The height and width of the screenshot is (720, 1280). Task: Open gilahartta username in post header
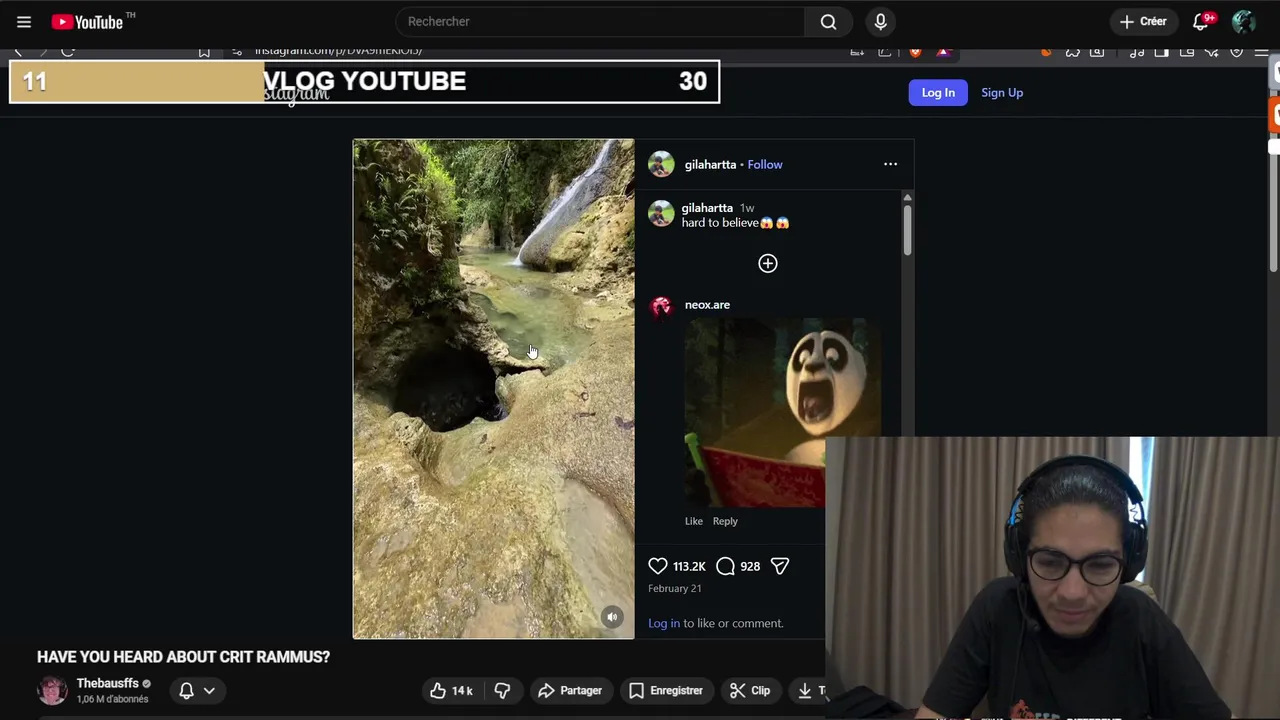[710, 164]
